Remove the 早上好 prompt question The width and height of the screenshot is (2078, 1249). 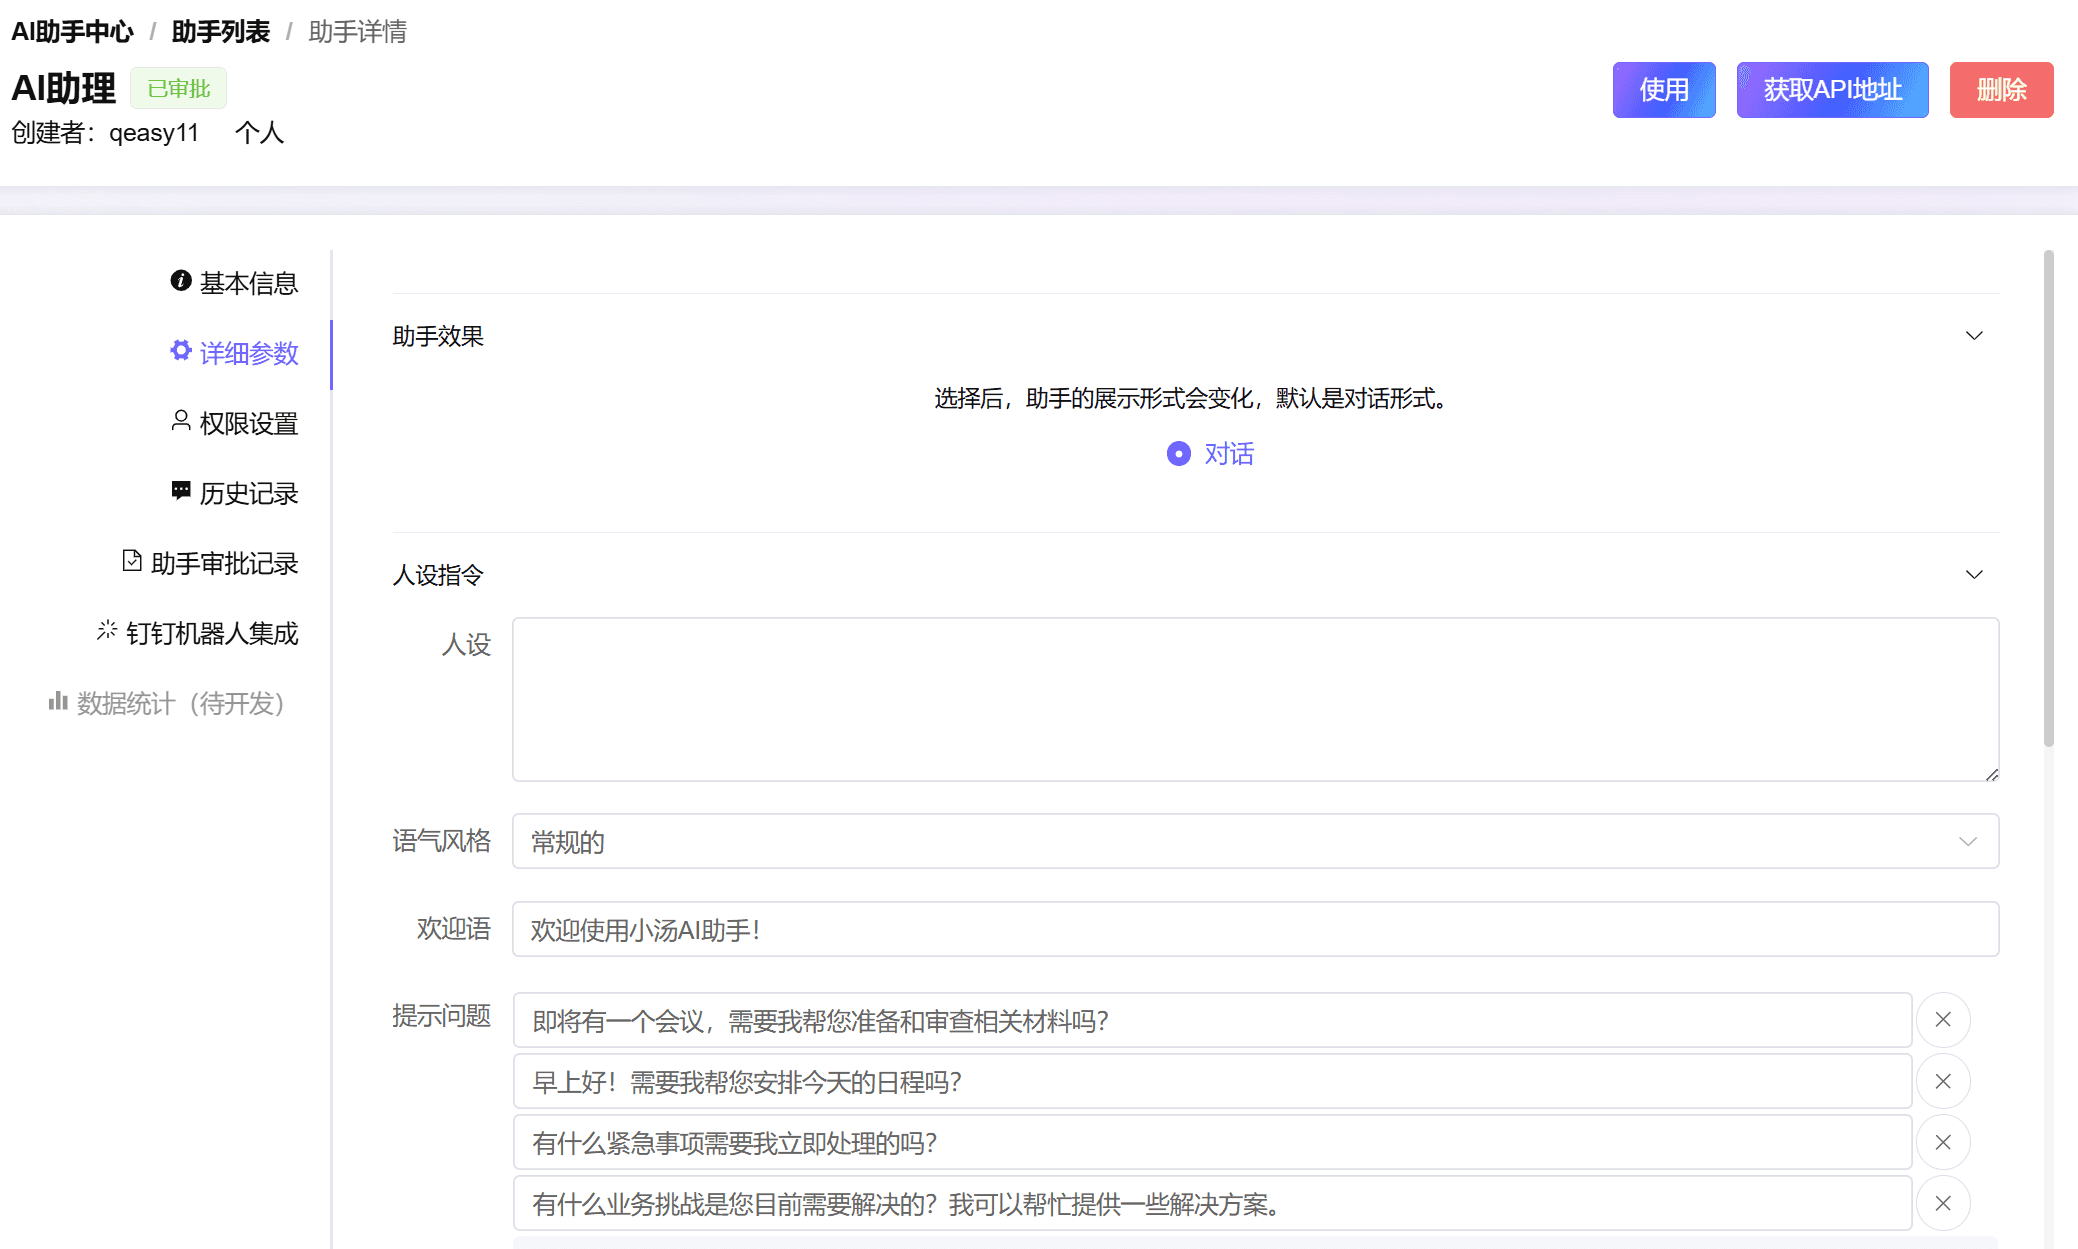click(1943, 1081)
